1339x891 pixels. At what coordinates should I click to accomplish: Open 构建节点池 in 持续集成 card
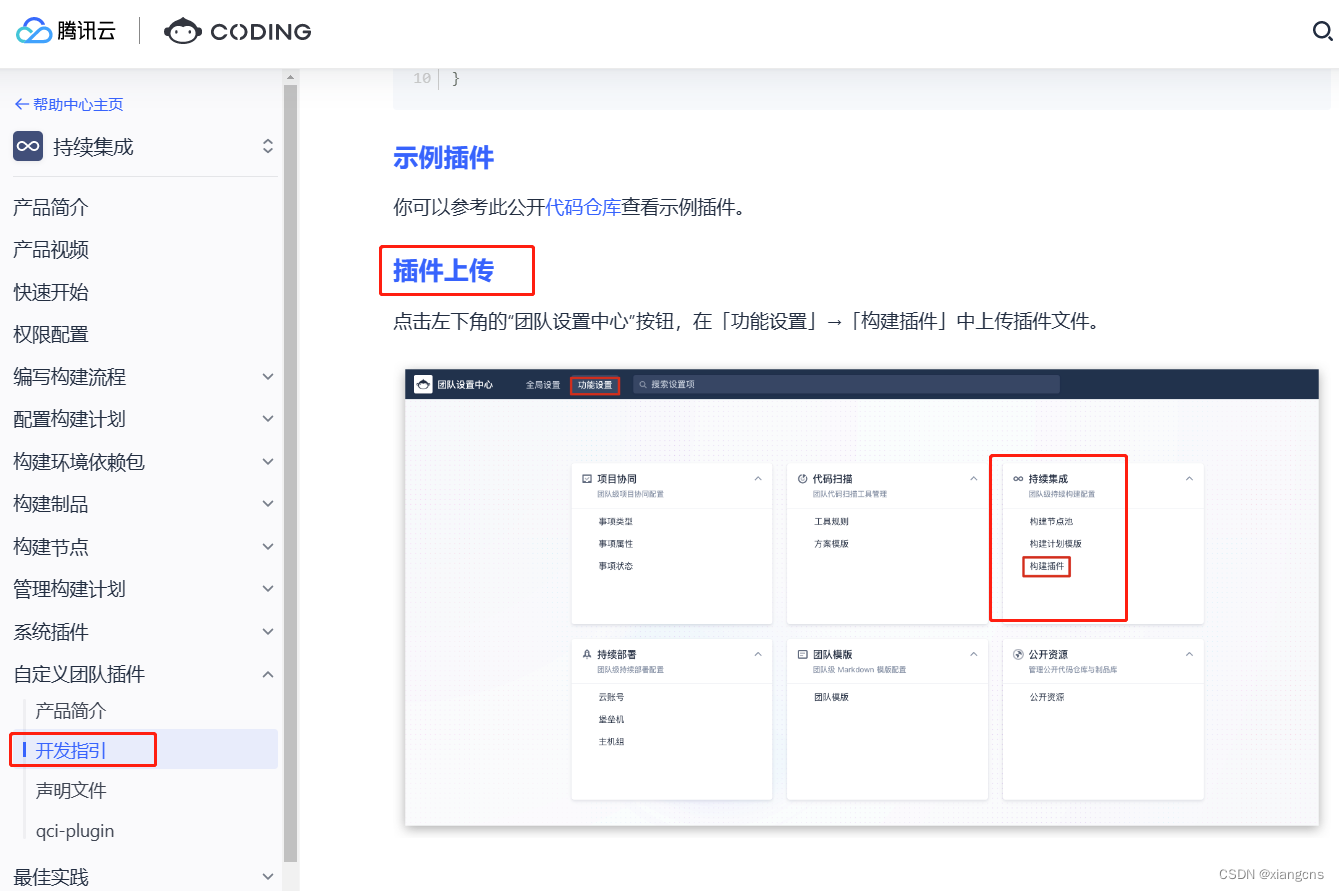click(1051, 522)
